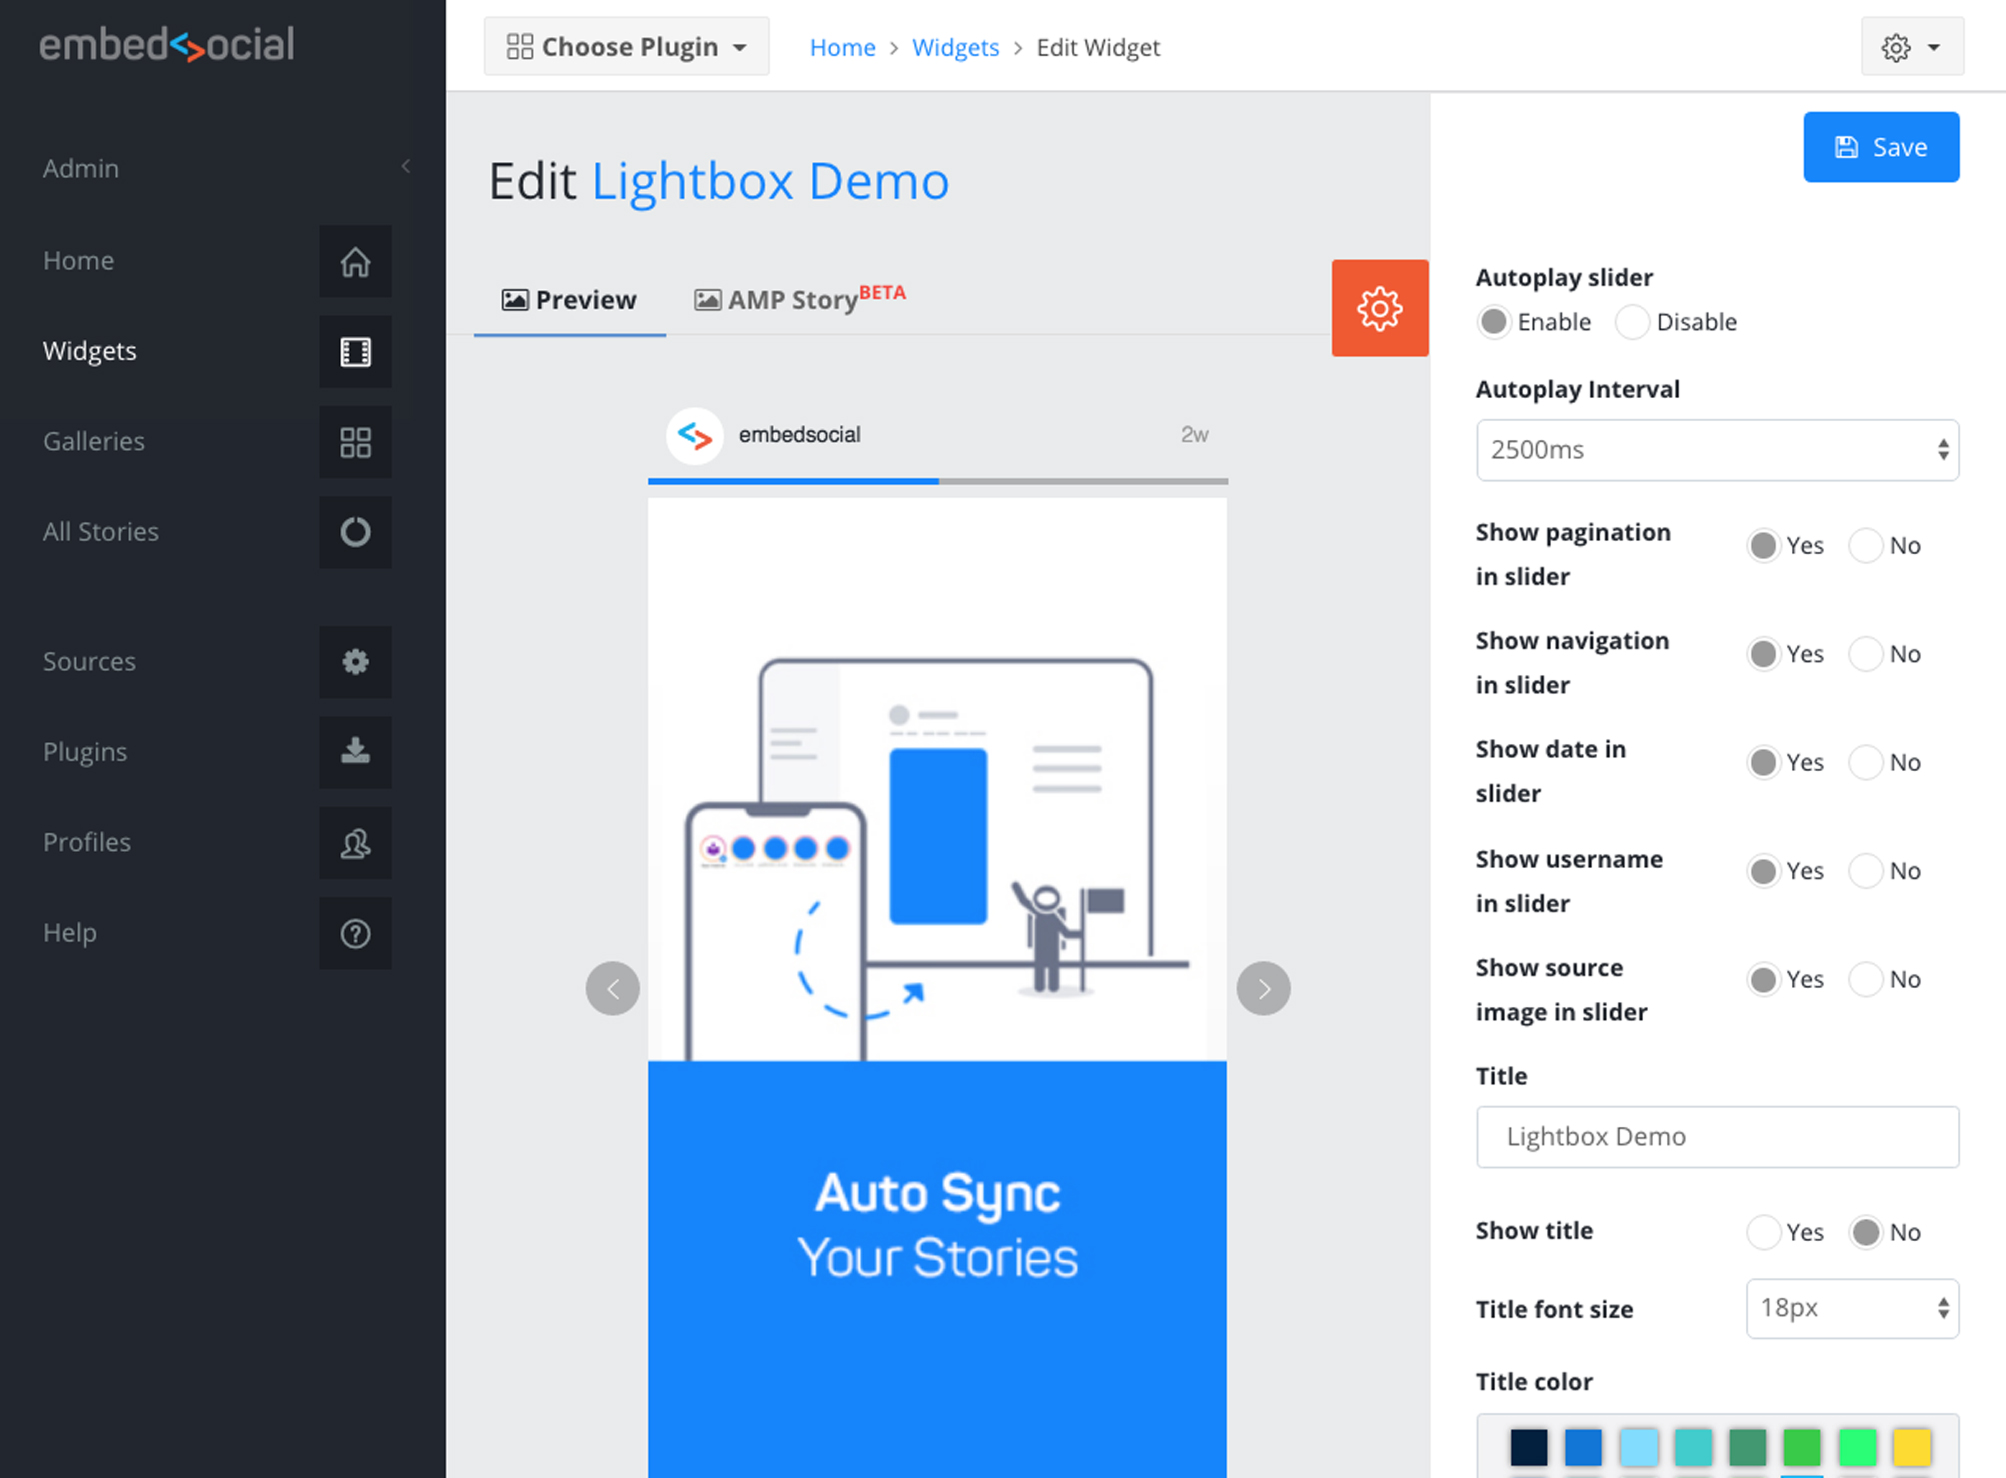Click the Home breadcrumb link
The height and width of the screenshot is (1478, 2006).
click(842, 47)
